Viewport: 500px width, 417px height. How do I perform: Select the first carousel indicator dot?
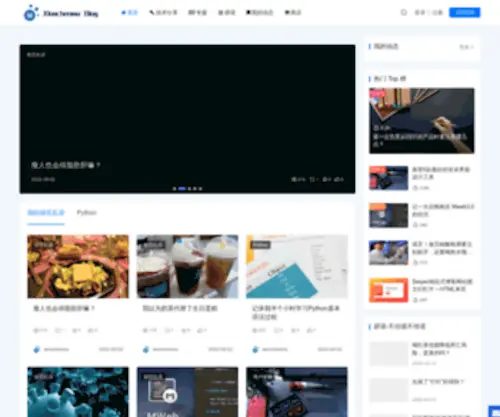pos(174,189)
